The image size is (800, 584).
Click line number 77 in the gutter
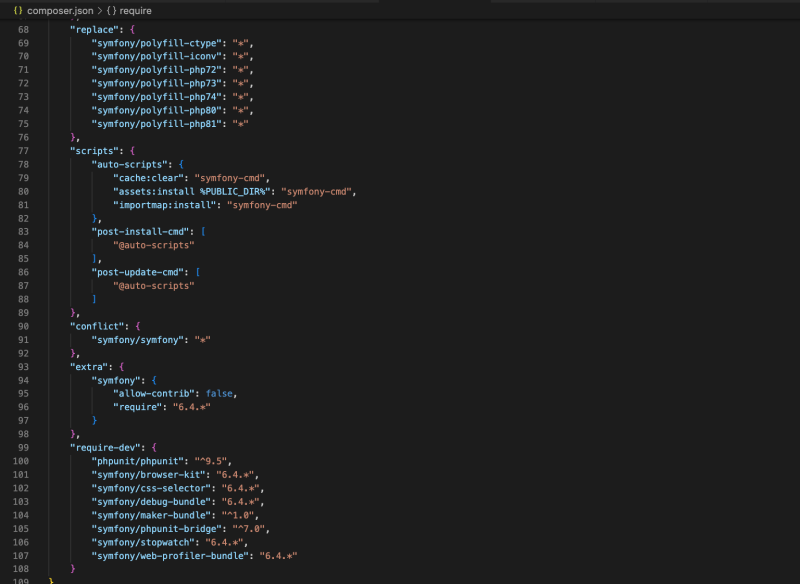[23, 151]
